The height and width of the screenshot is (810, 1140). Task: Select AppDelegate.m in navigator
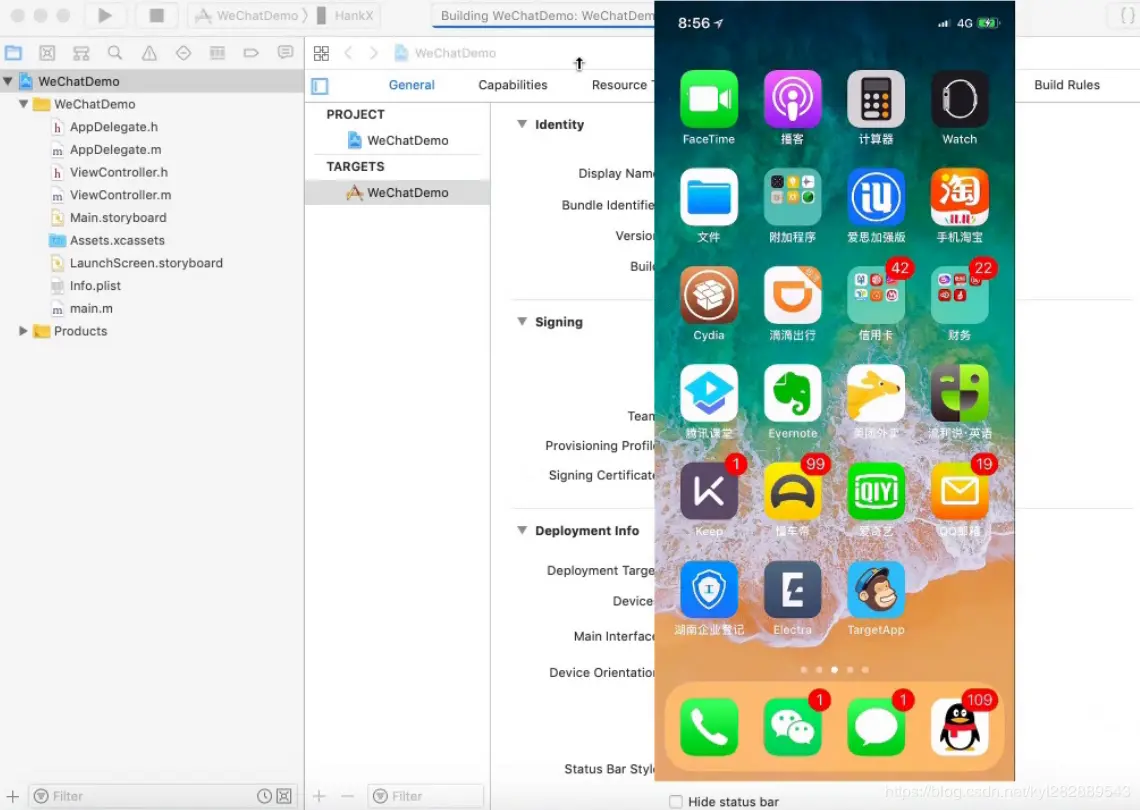click(x=115, y=149)
